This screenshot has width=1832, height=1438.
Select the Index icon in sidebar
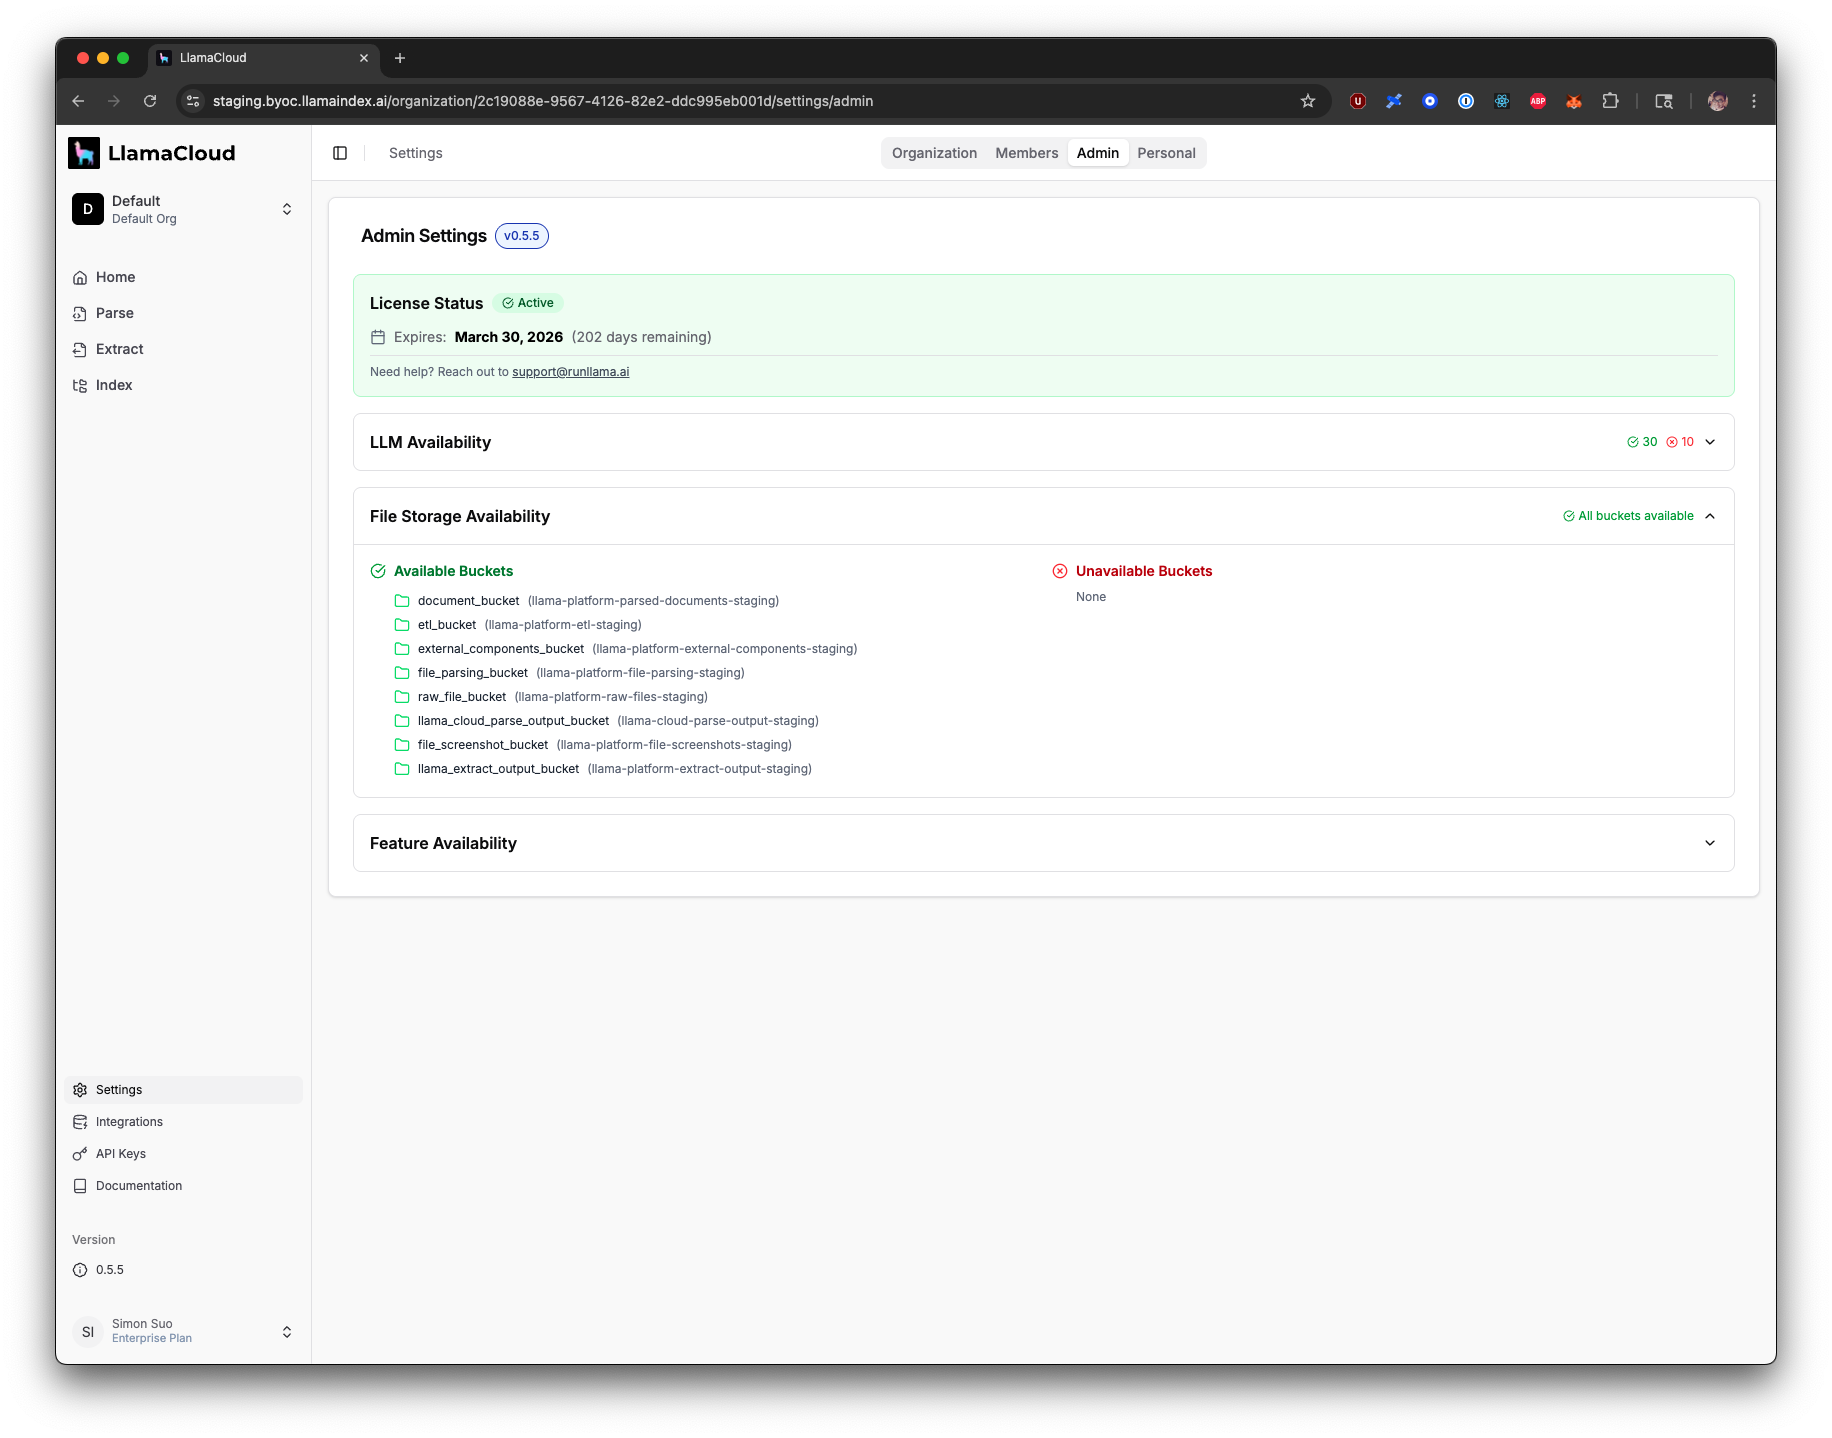[80, 385]
